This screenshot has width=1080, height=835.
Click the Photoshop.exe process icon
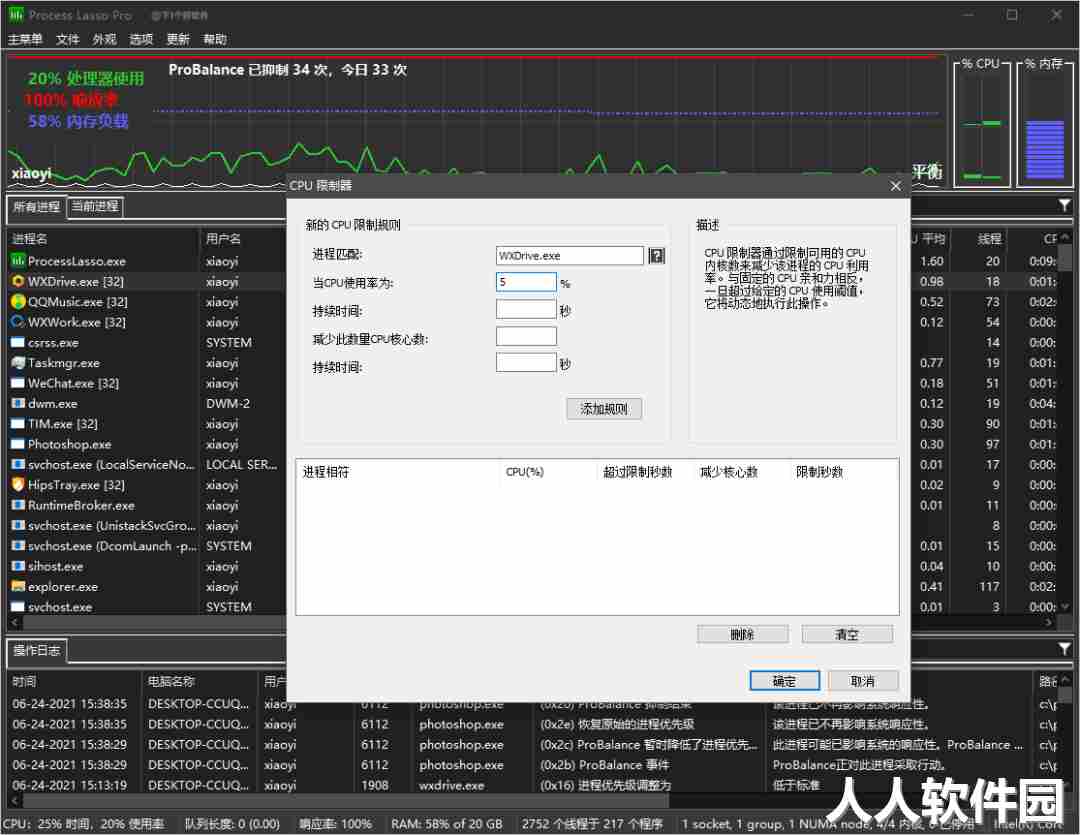point(17,444)
